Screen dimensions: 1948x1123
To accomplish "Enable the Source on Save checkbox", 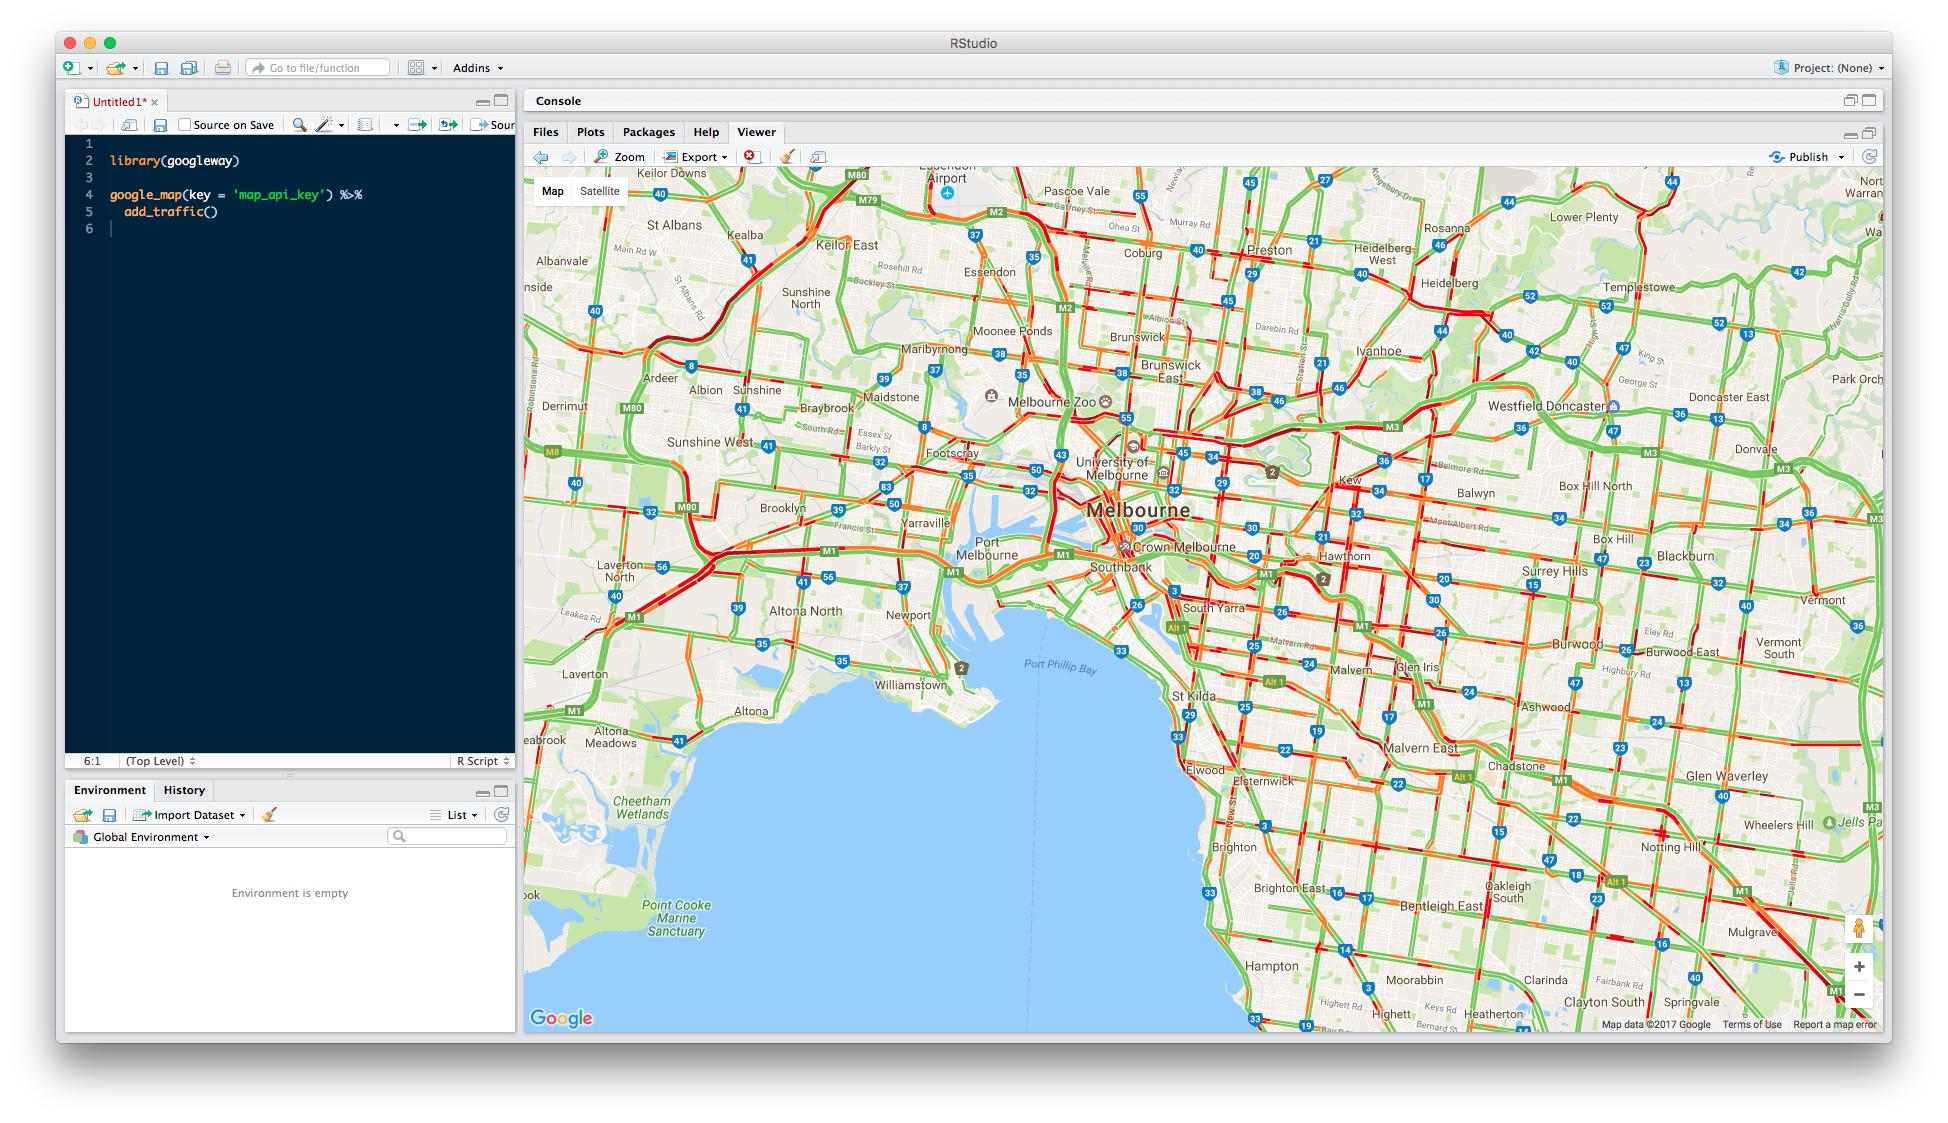I will click(x=185, y=125).
